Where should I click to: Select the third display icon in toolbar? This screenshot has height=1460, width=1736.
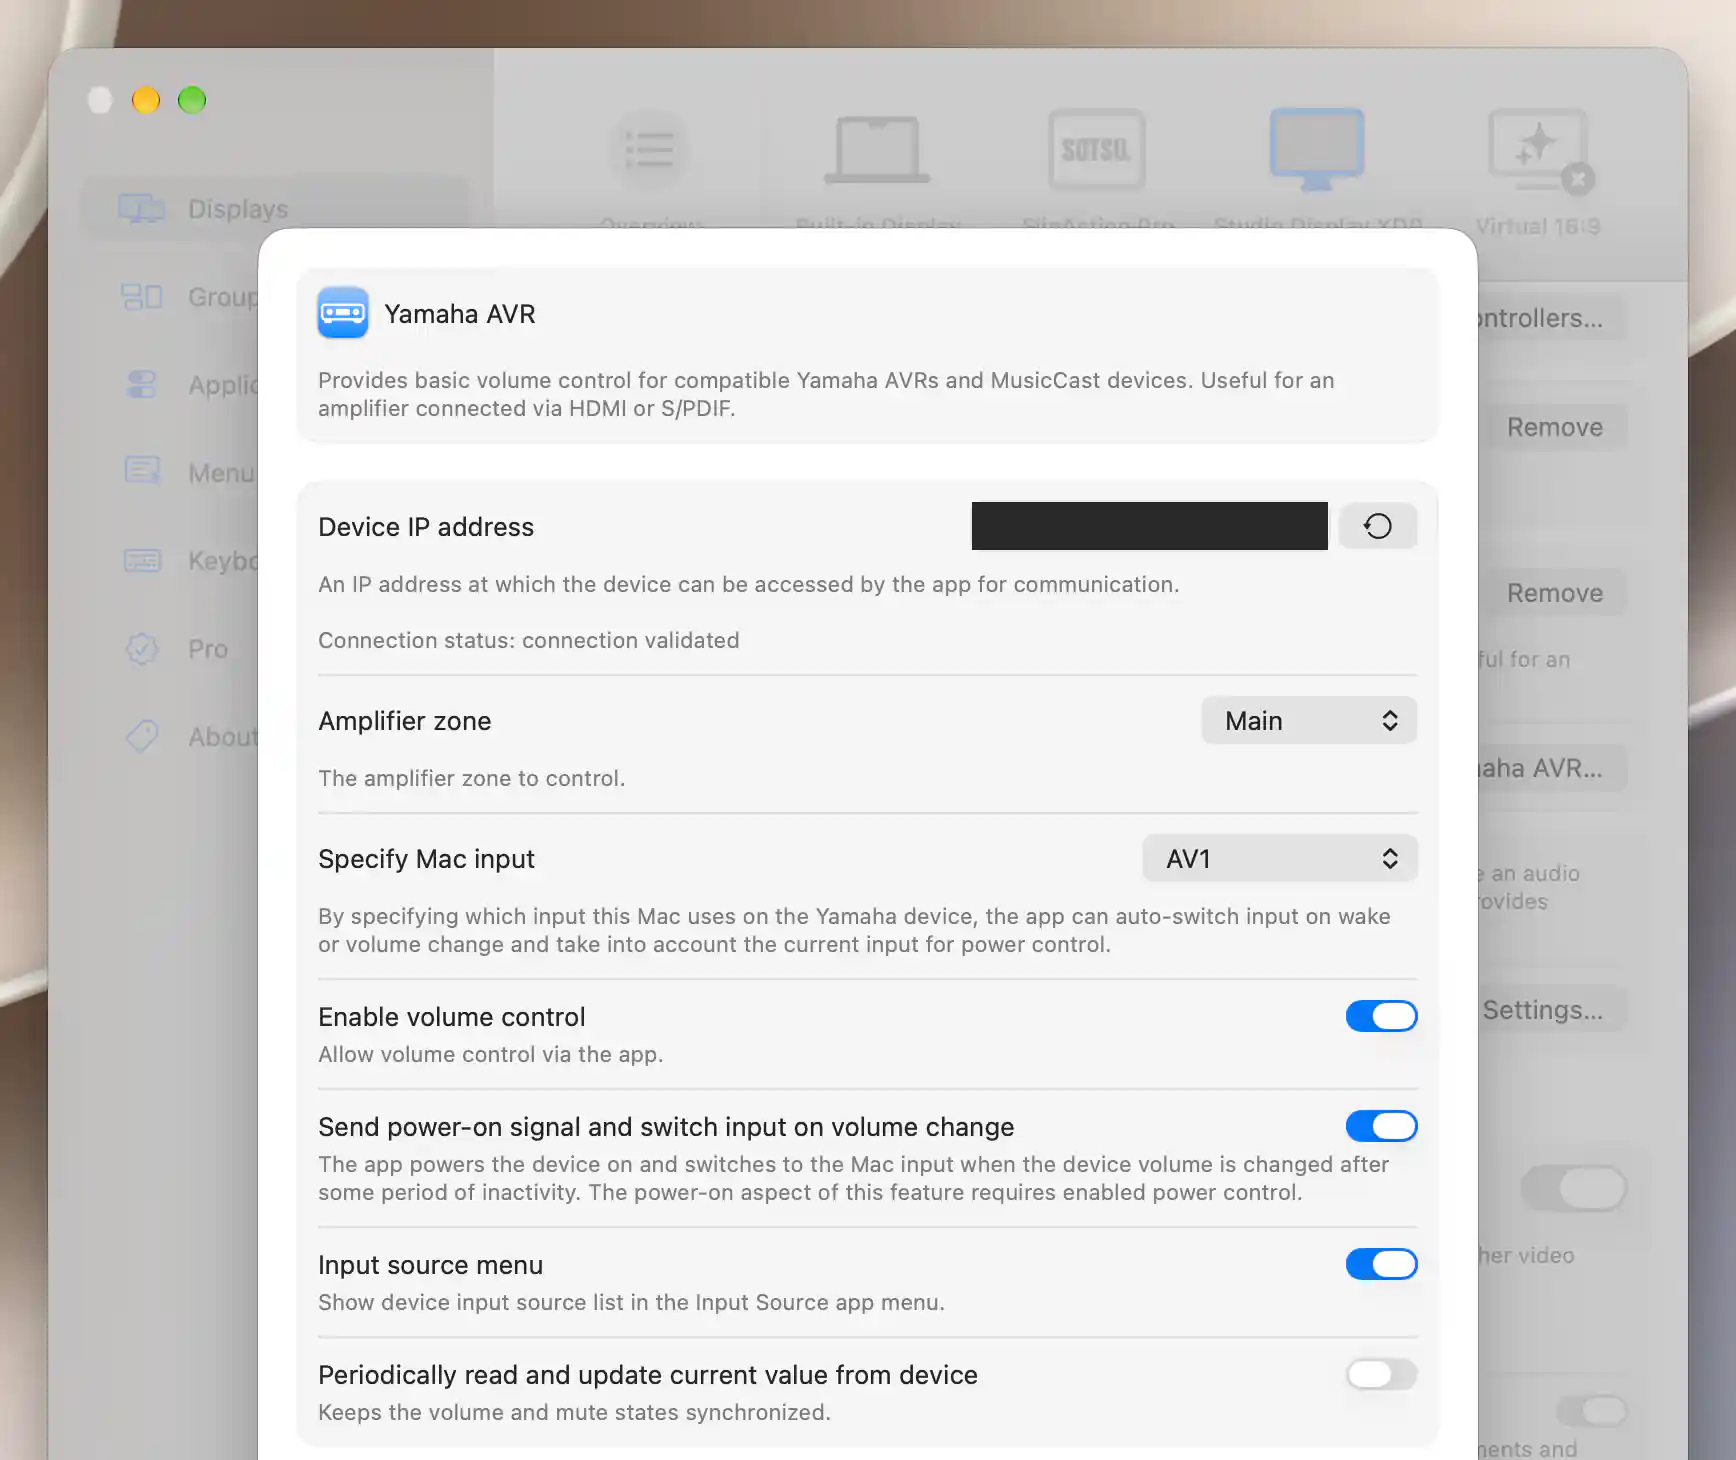point(1097,150)
